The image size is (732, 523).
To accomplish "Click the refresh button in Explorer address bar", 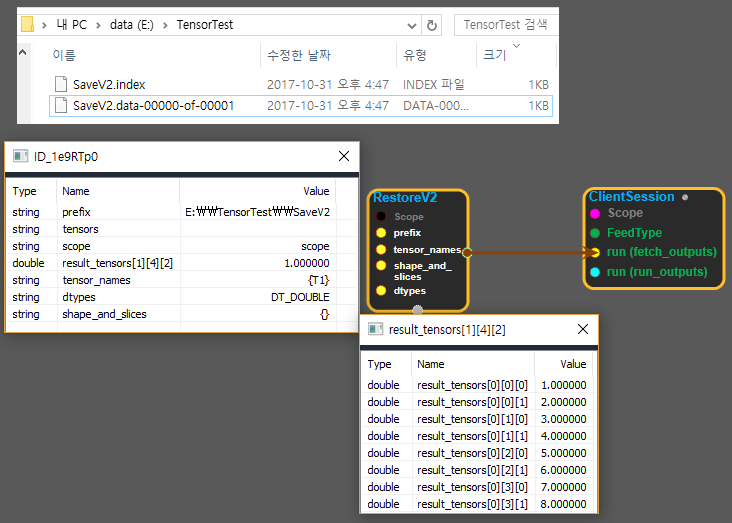I will pyautogui.click(x=432, y=25).
